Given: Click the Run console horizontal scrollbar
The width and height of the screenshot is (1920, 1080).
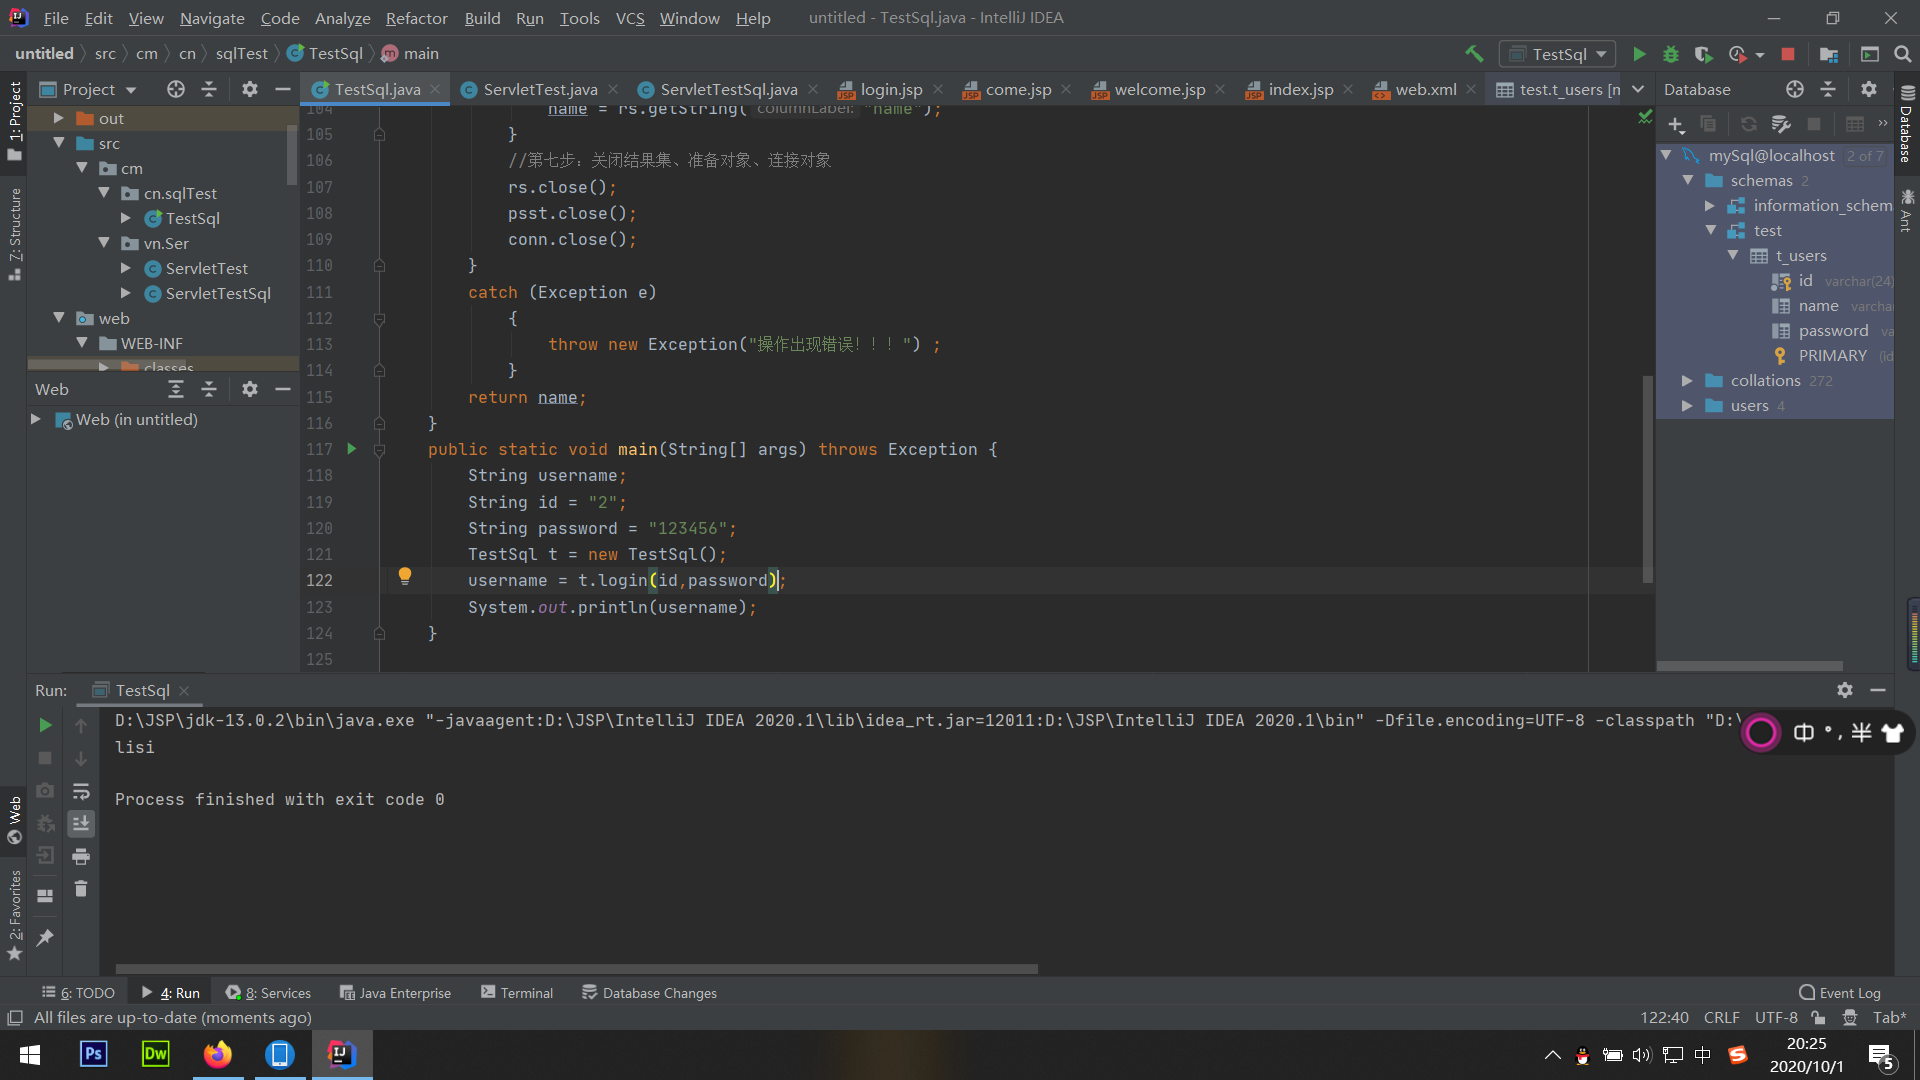Looking at the screenshot, I should (577, 968).
